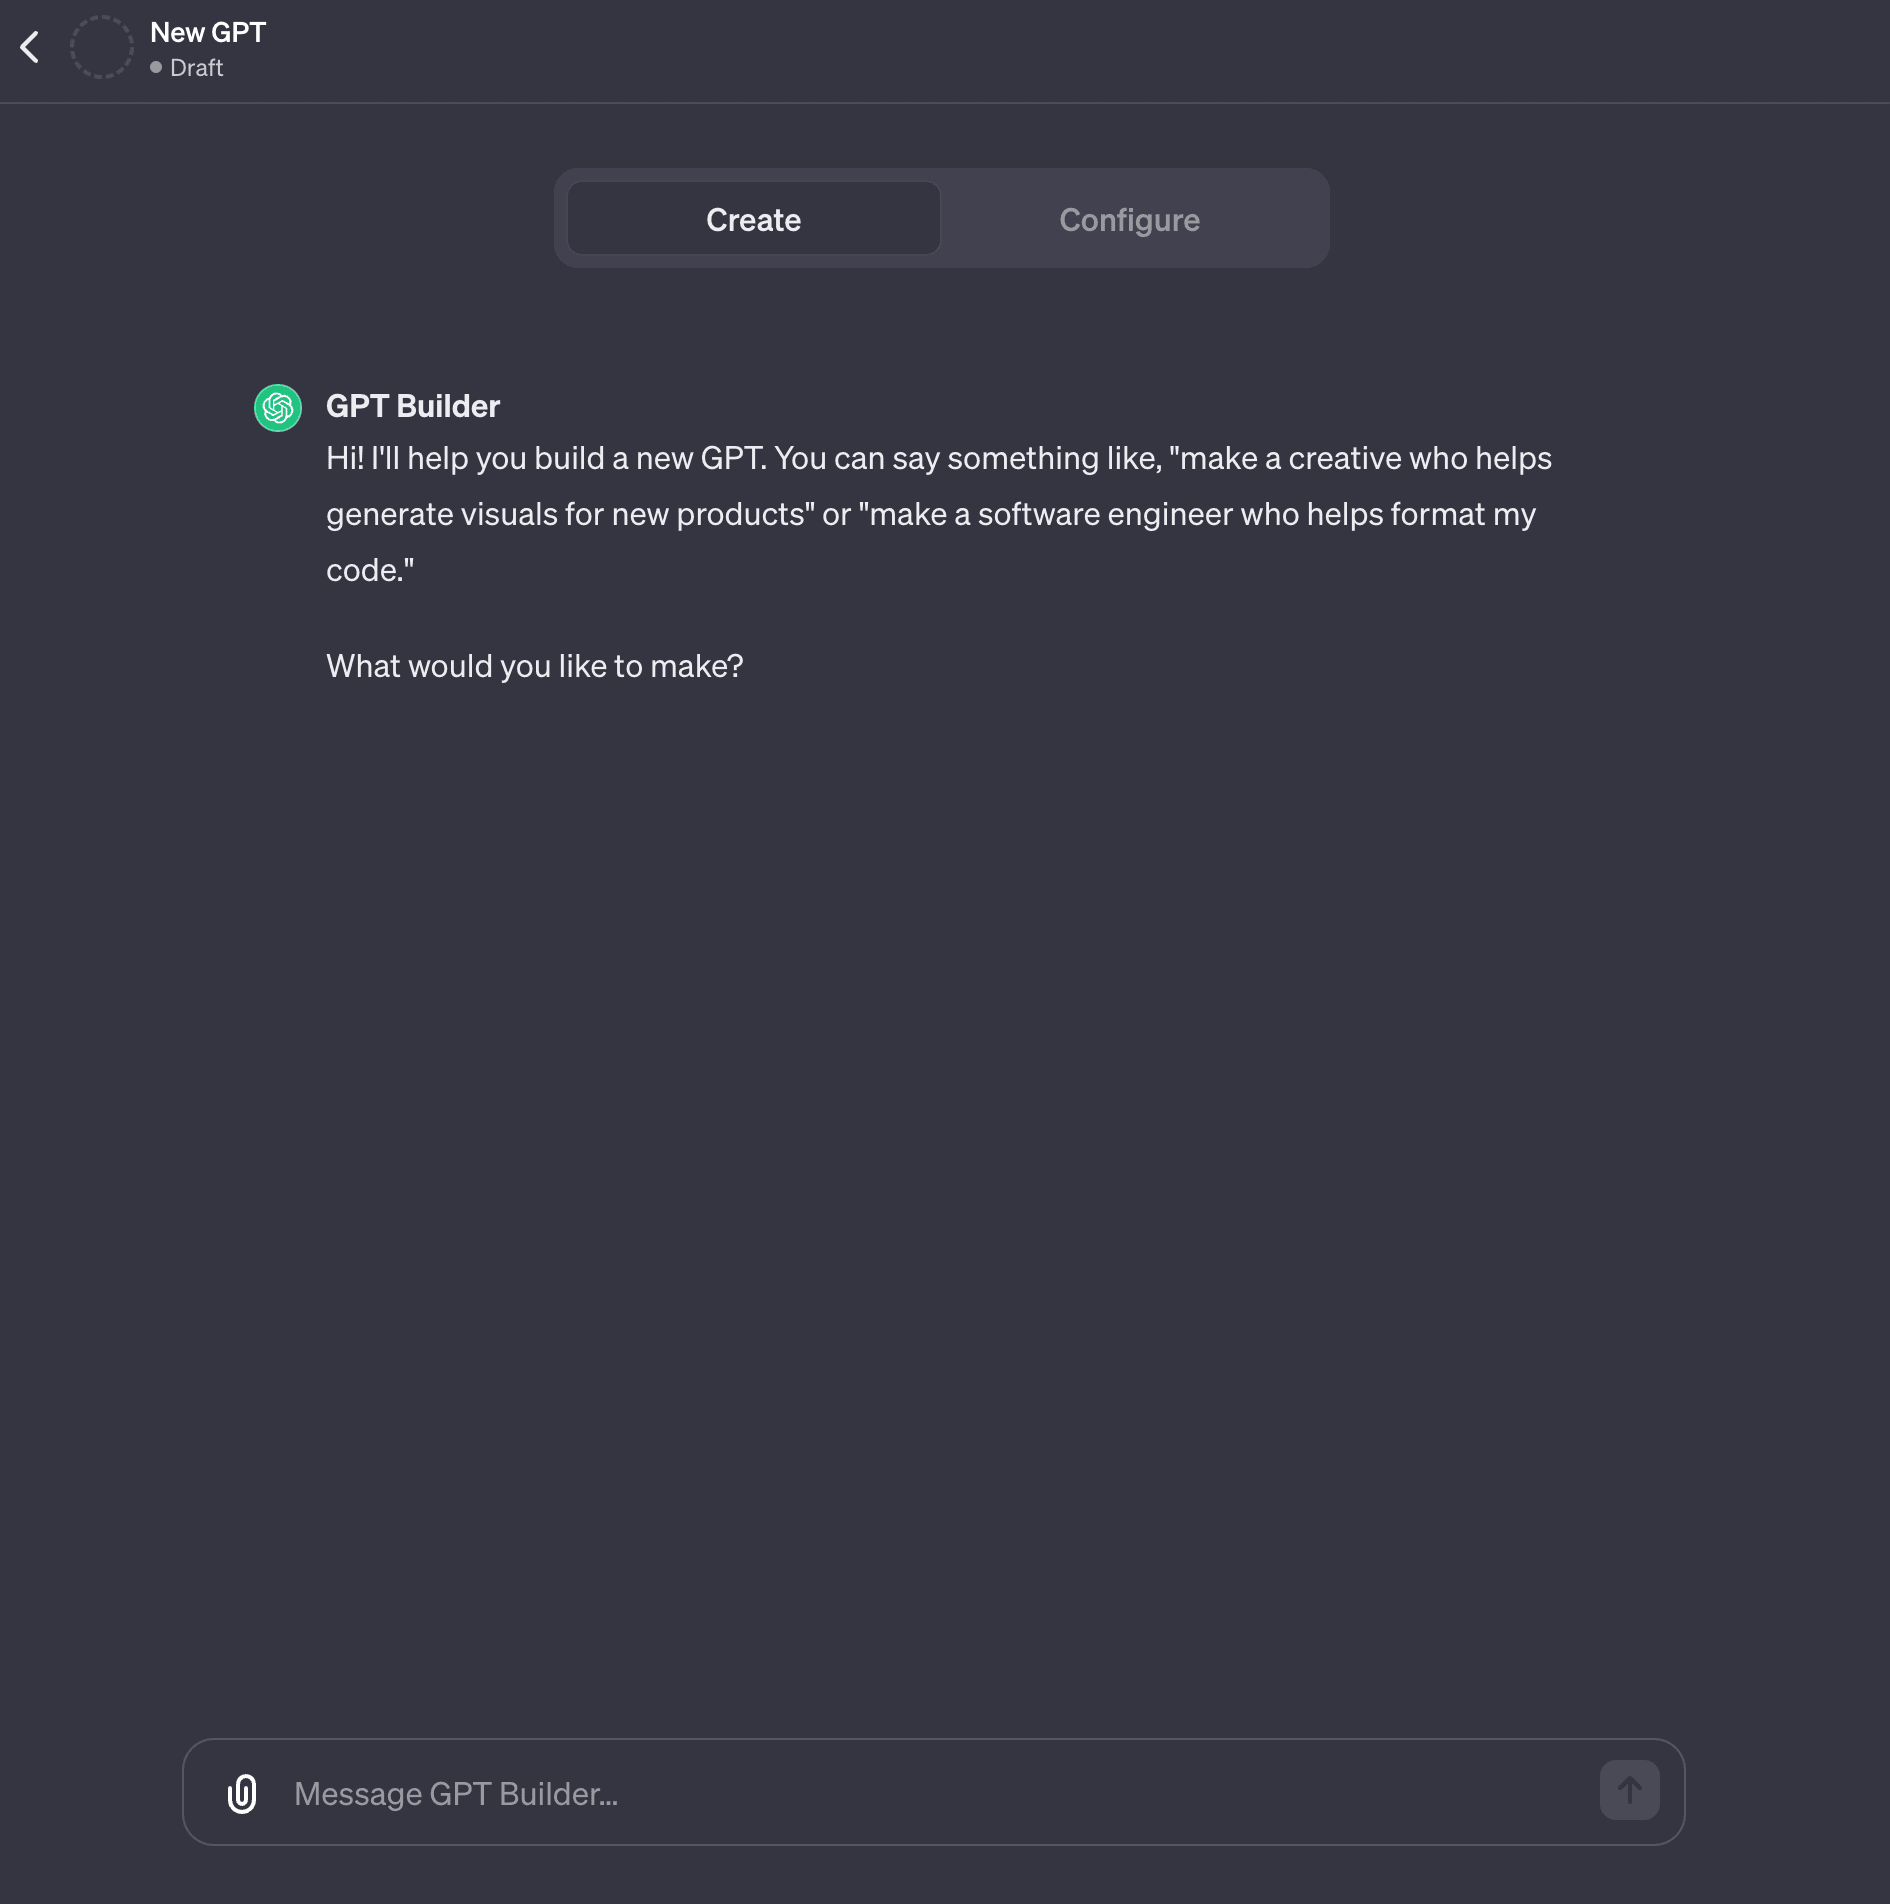
Task: Attach a file with the paperclip icon
Action: [242, 1793]
